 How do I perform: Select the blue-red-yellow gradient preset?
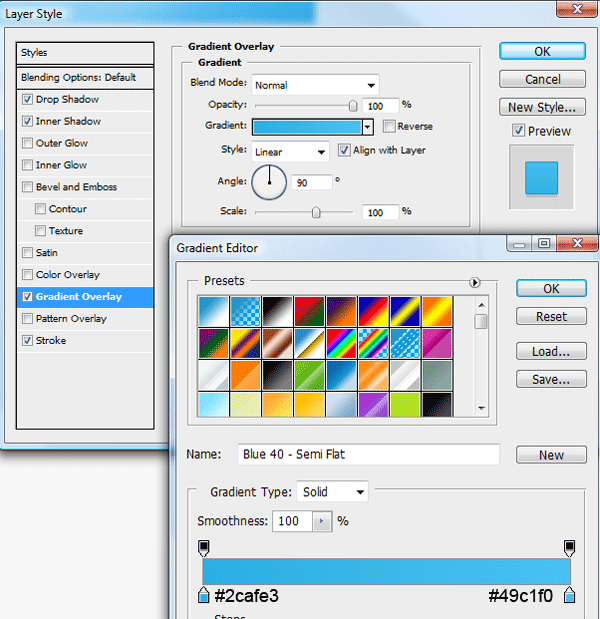click(x=373, y=311)
